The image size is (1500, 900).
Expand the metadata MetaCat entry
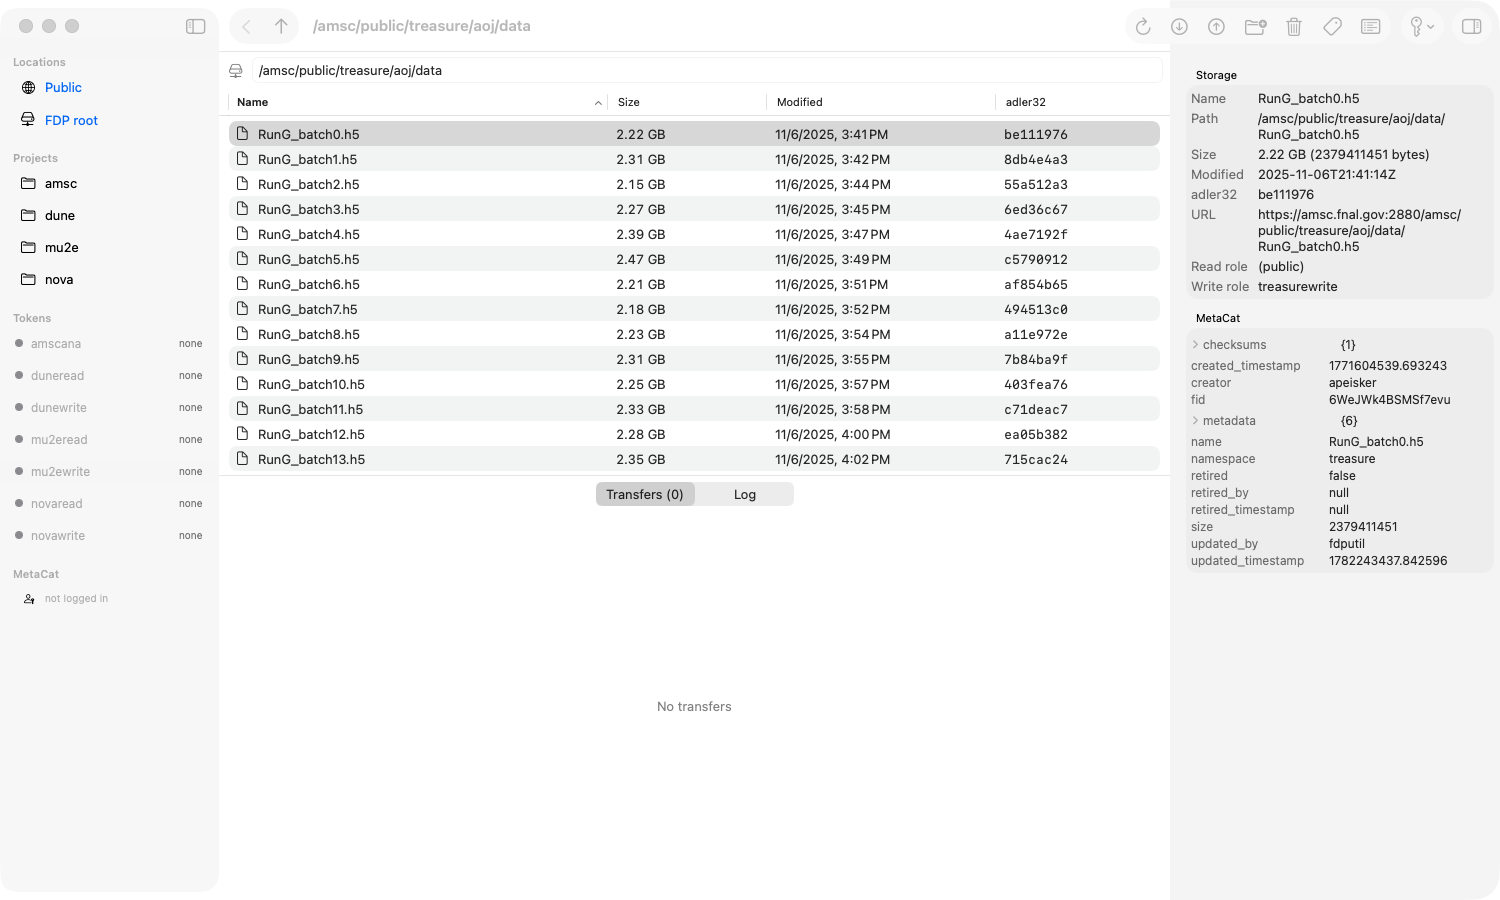[1195, 421]
